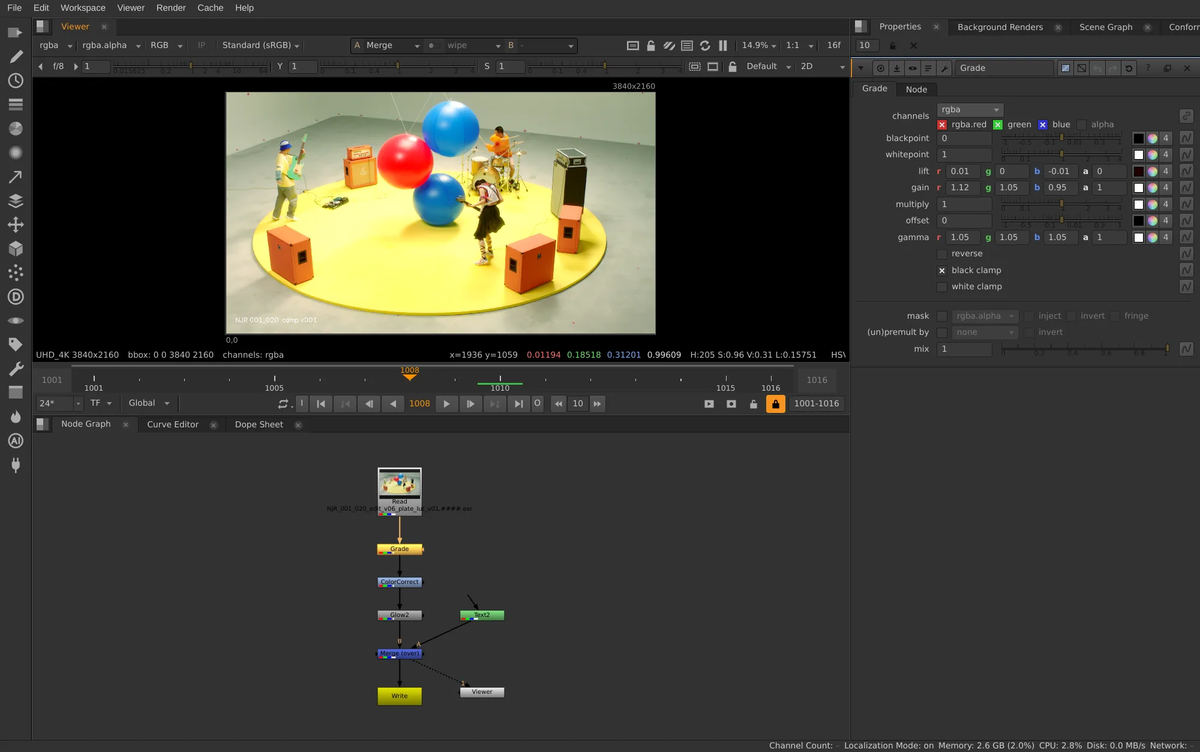Screen dimensions: 1200x752
Task: Click the Grade node revert/reset icon
Action: [x=1129, y=68]
